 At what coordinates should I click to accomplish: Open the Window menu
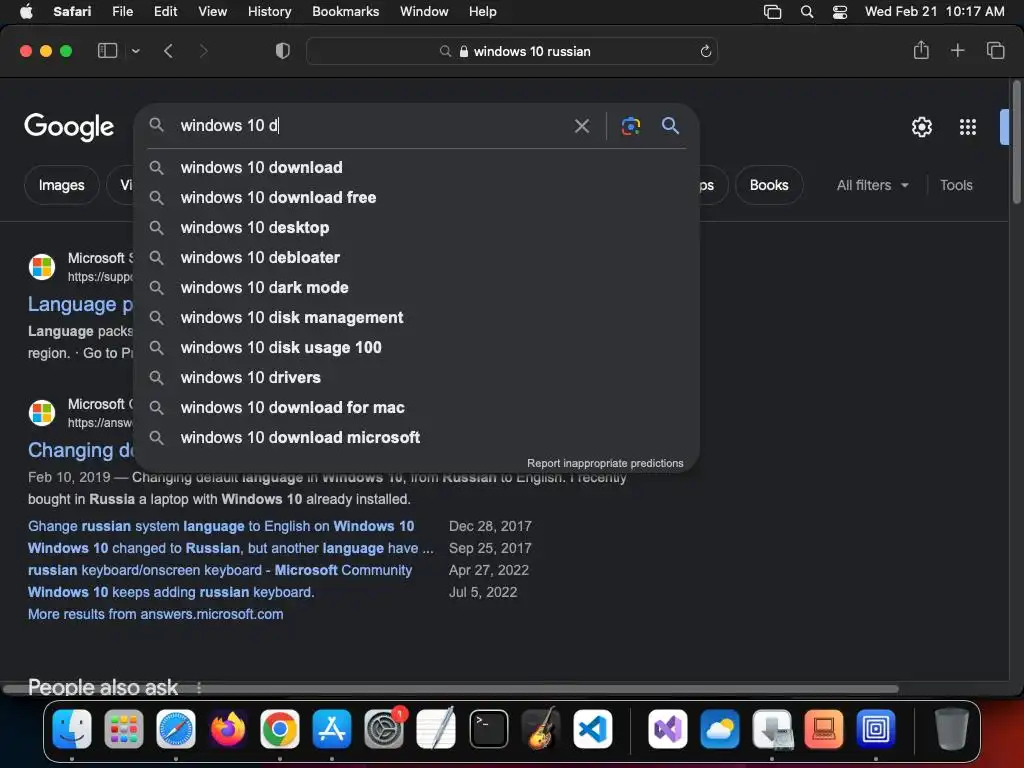[424, 12]
